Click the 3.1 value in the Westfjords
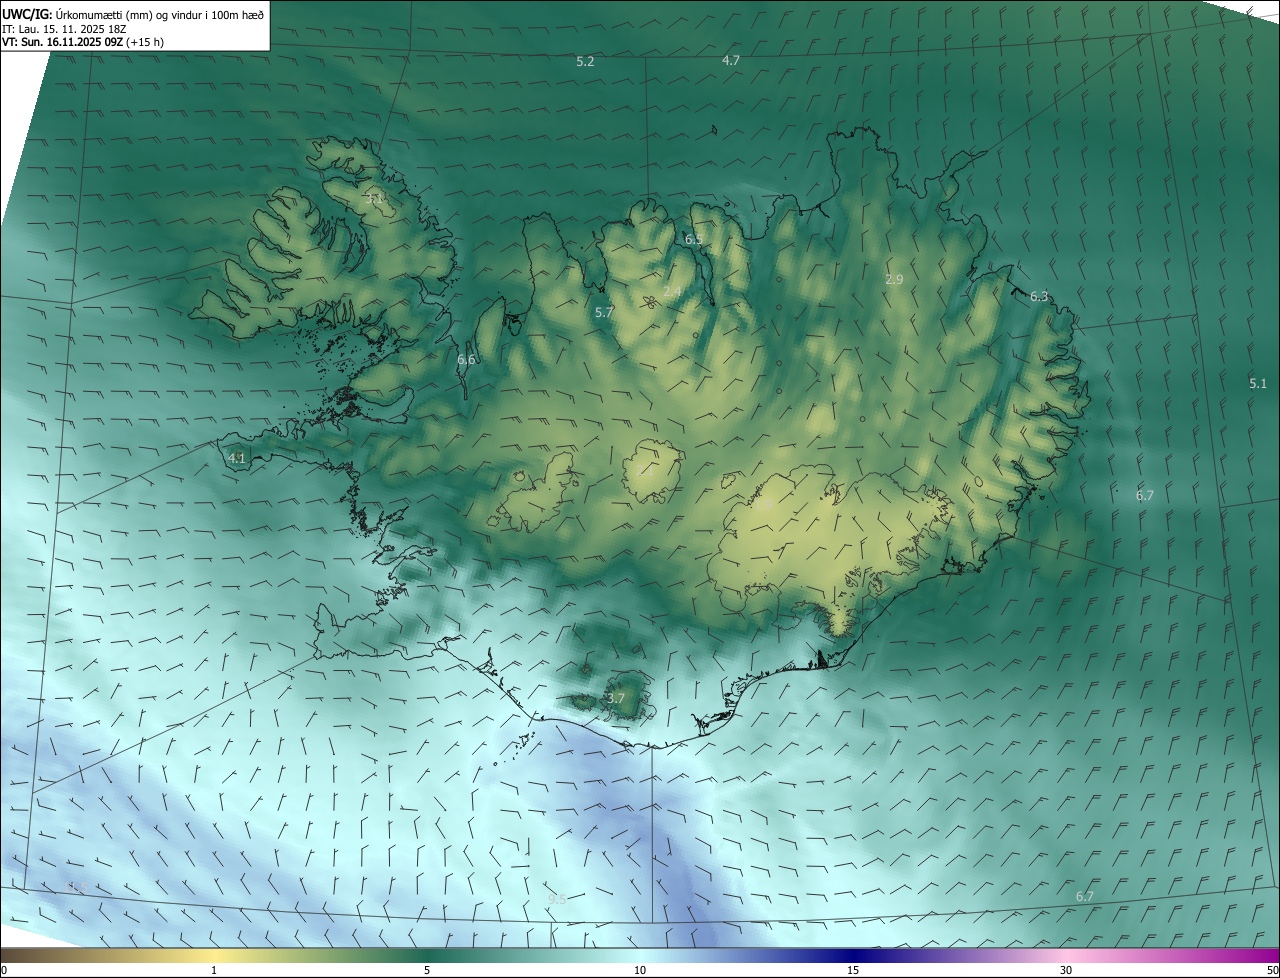Screen dimensions: 1280x978 375,199
